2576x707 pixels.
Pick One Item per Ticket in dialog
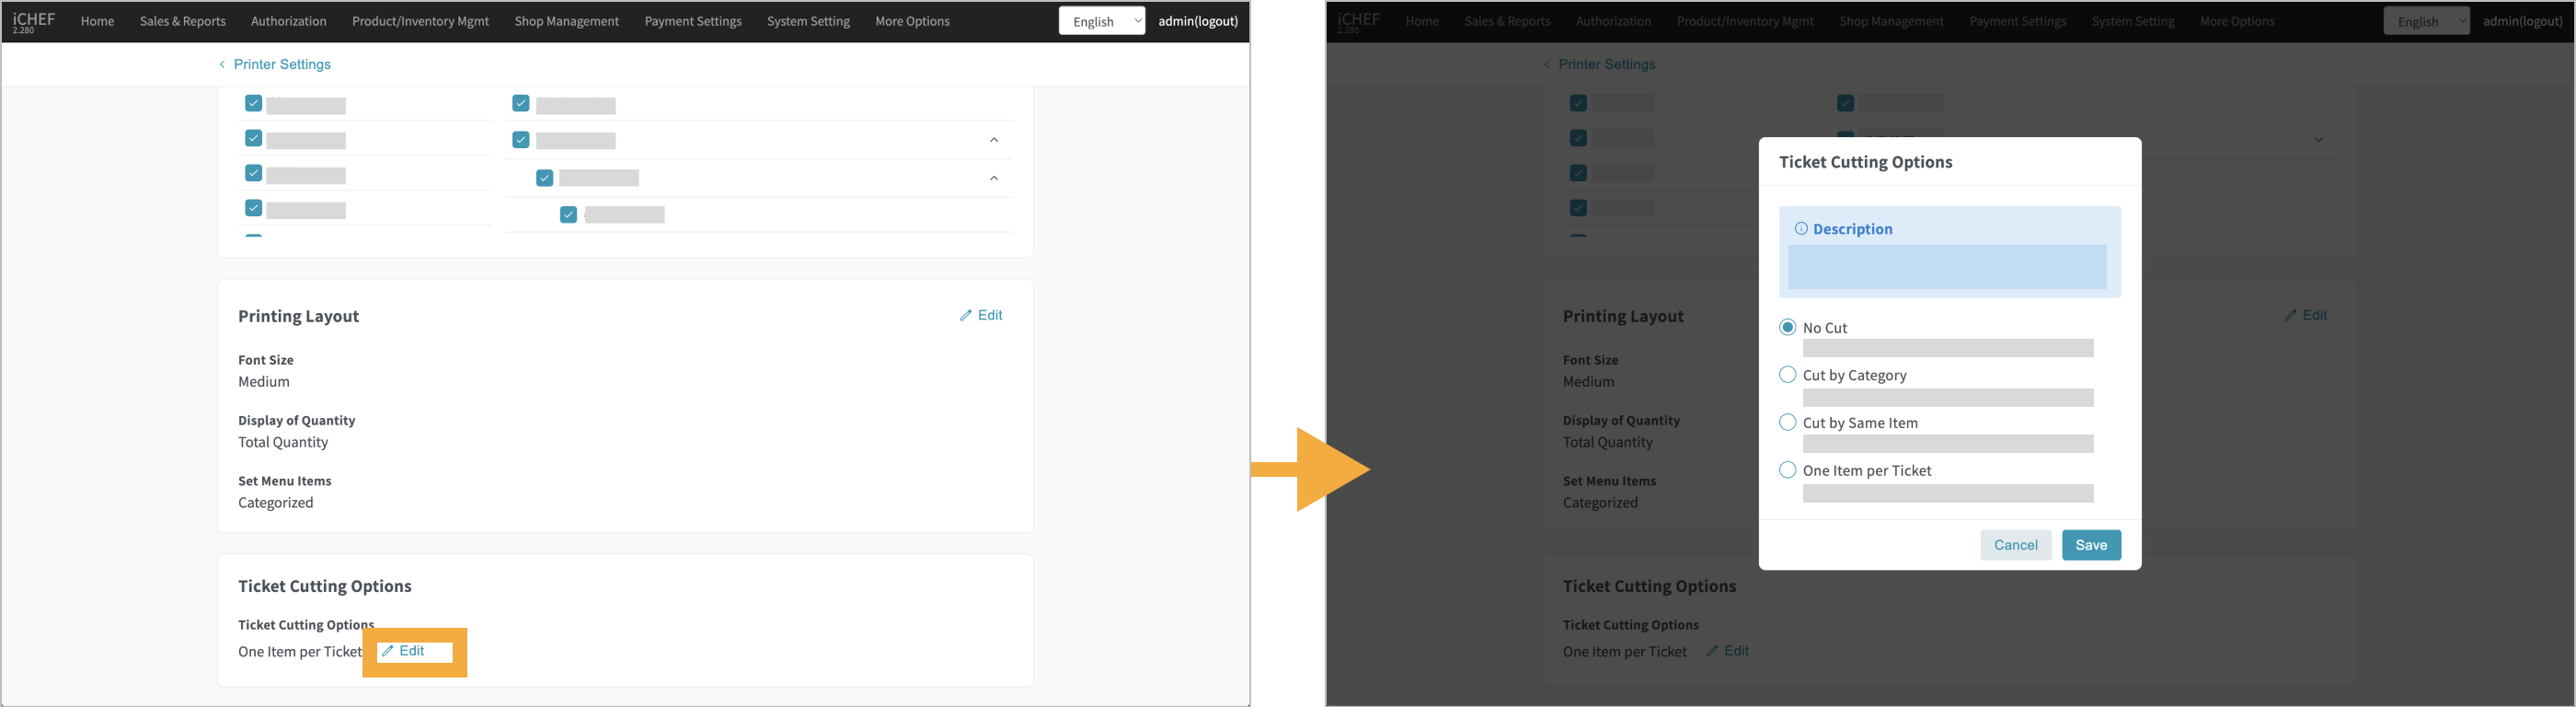[1788, 470]
